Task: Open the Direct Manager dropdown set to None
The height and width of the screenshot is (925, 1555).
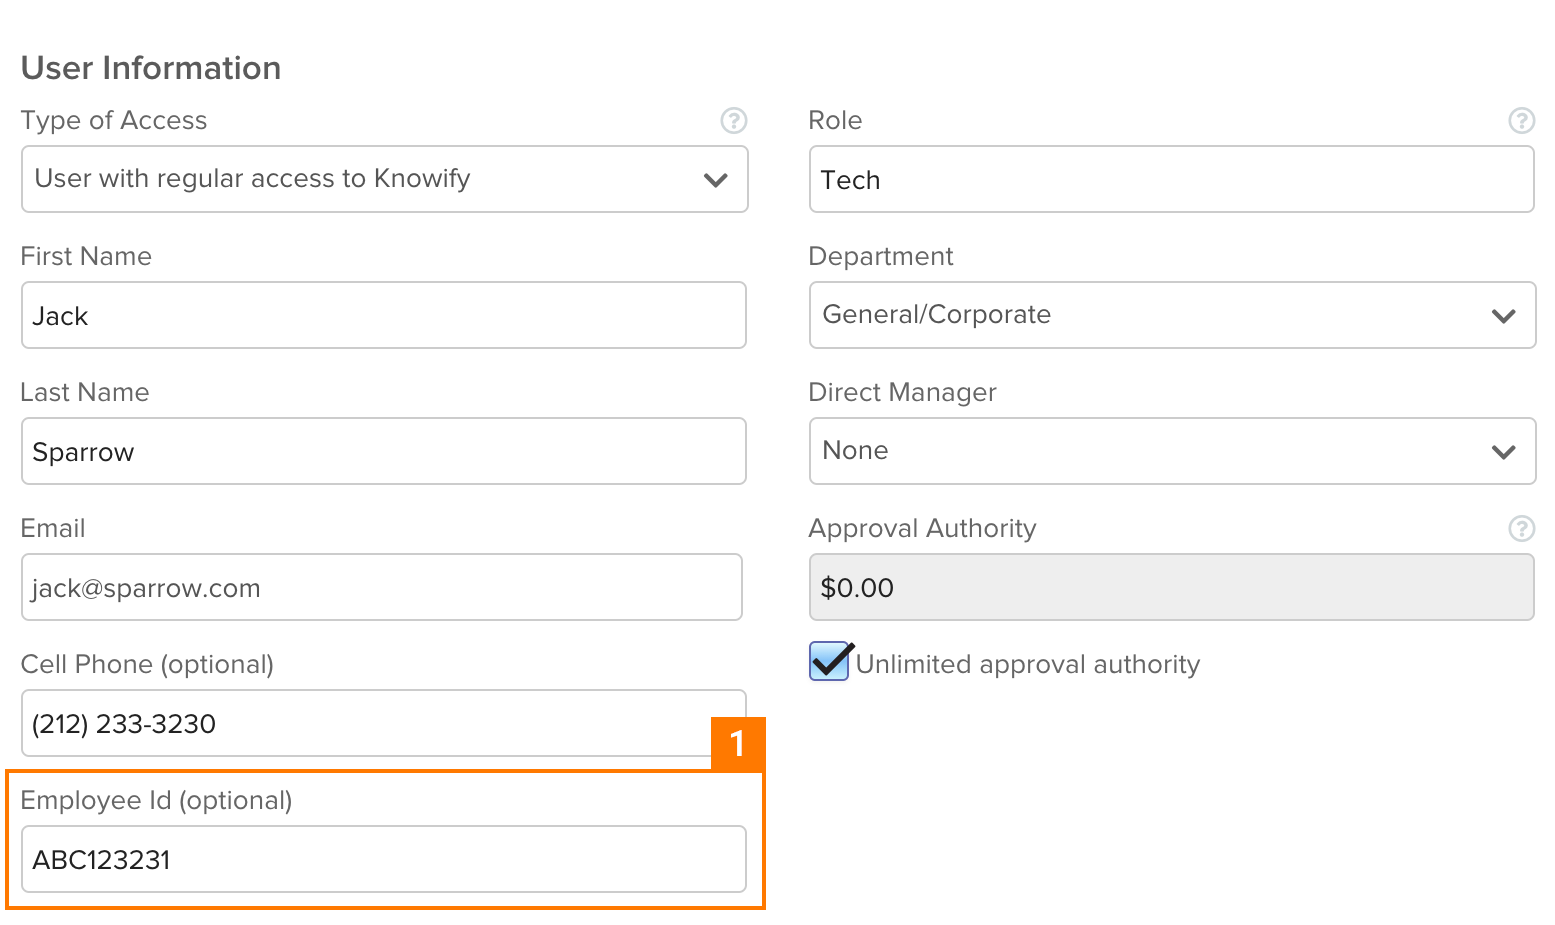Action: click(x=1170, y=451)
